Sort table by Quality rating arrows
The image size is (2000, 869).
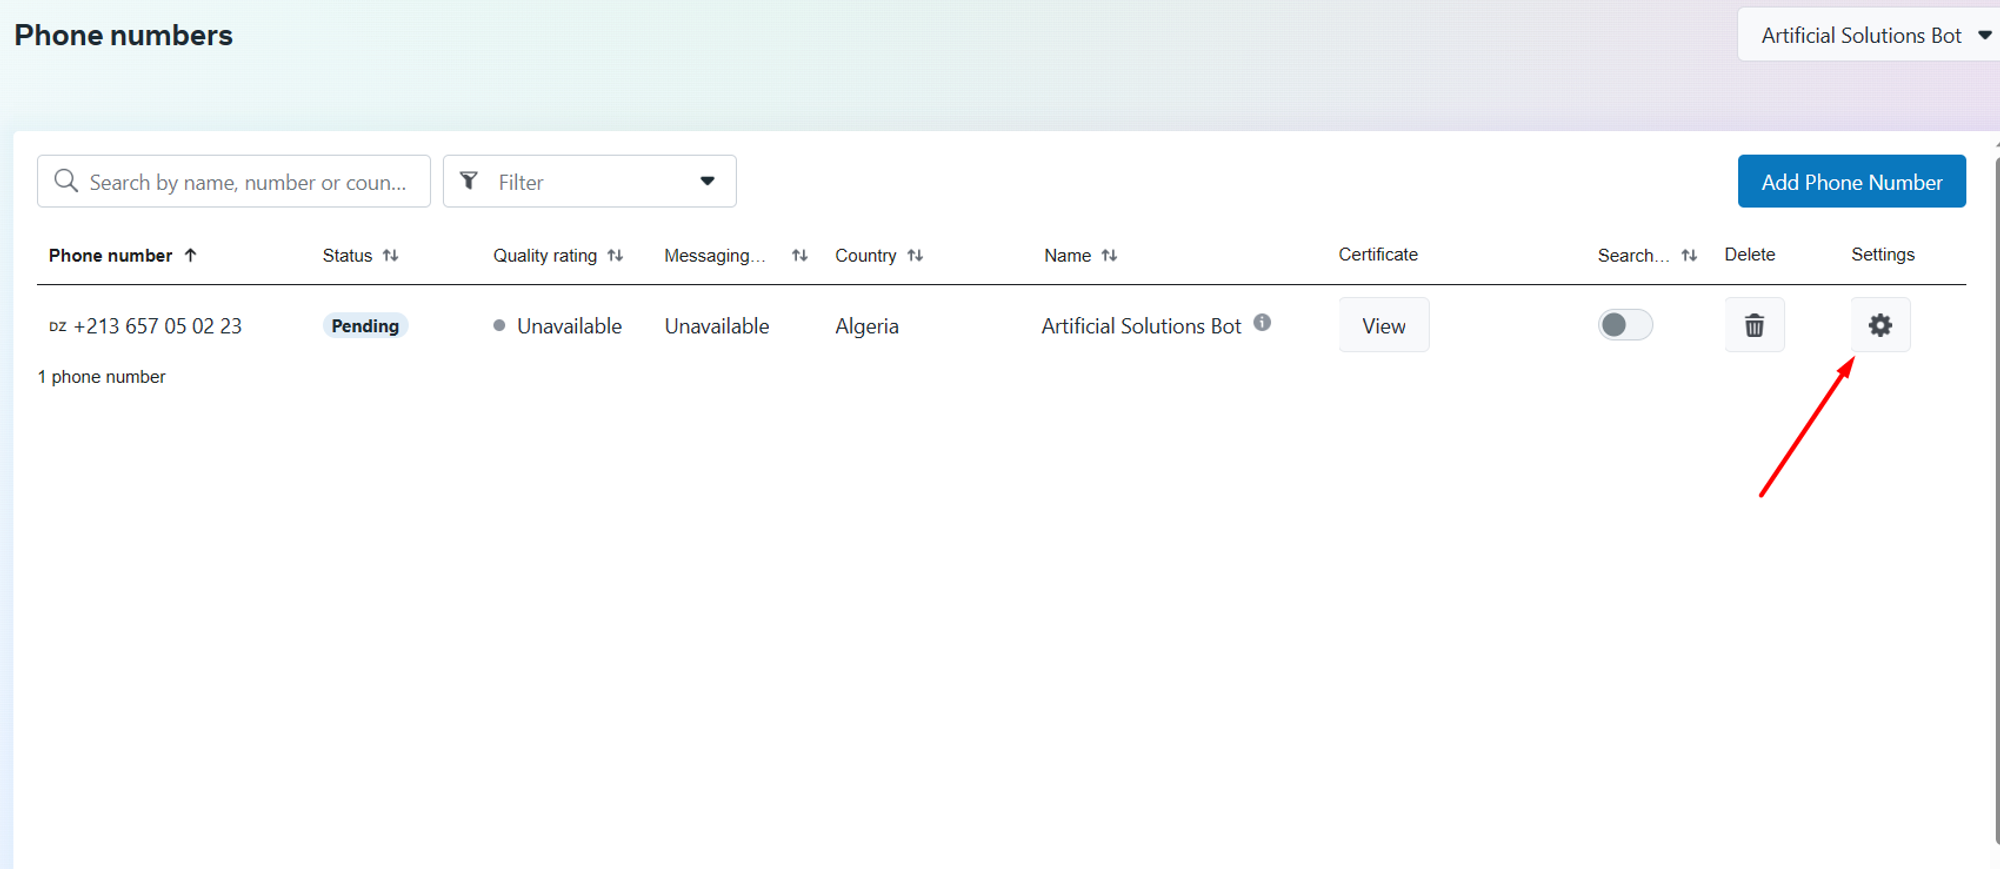tap(615, 255)
